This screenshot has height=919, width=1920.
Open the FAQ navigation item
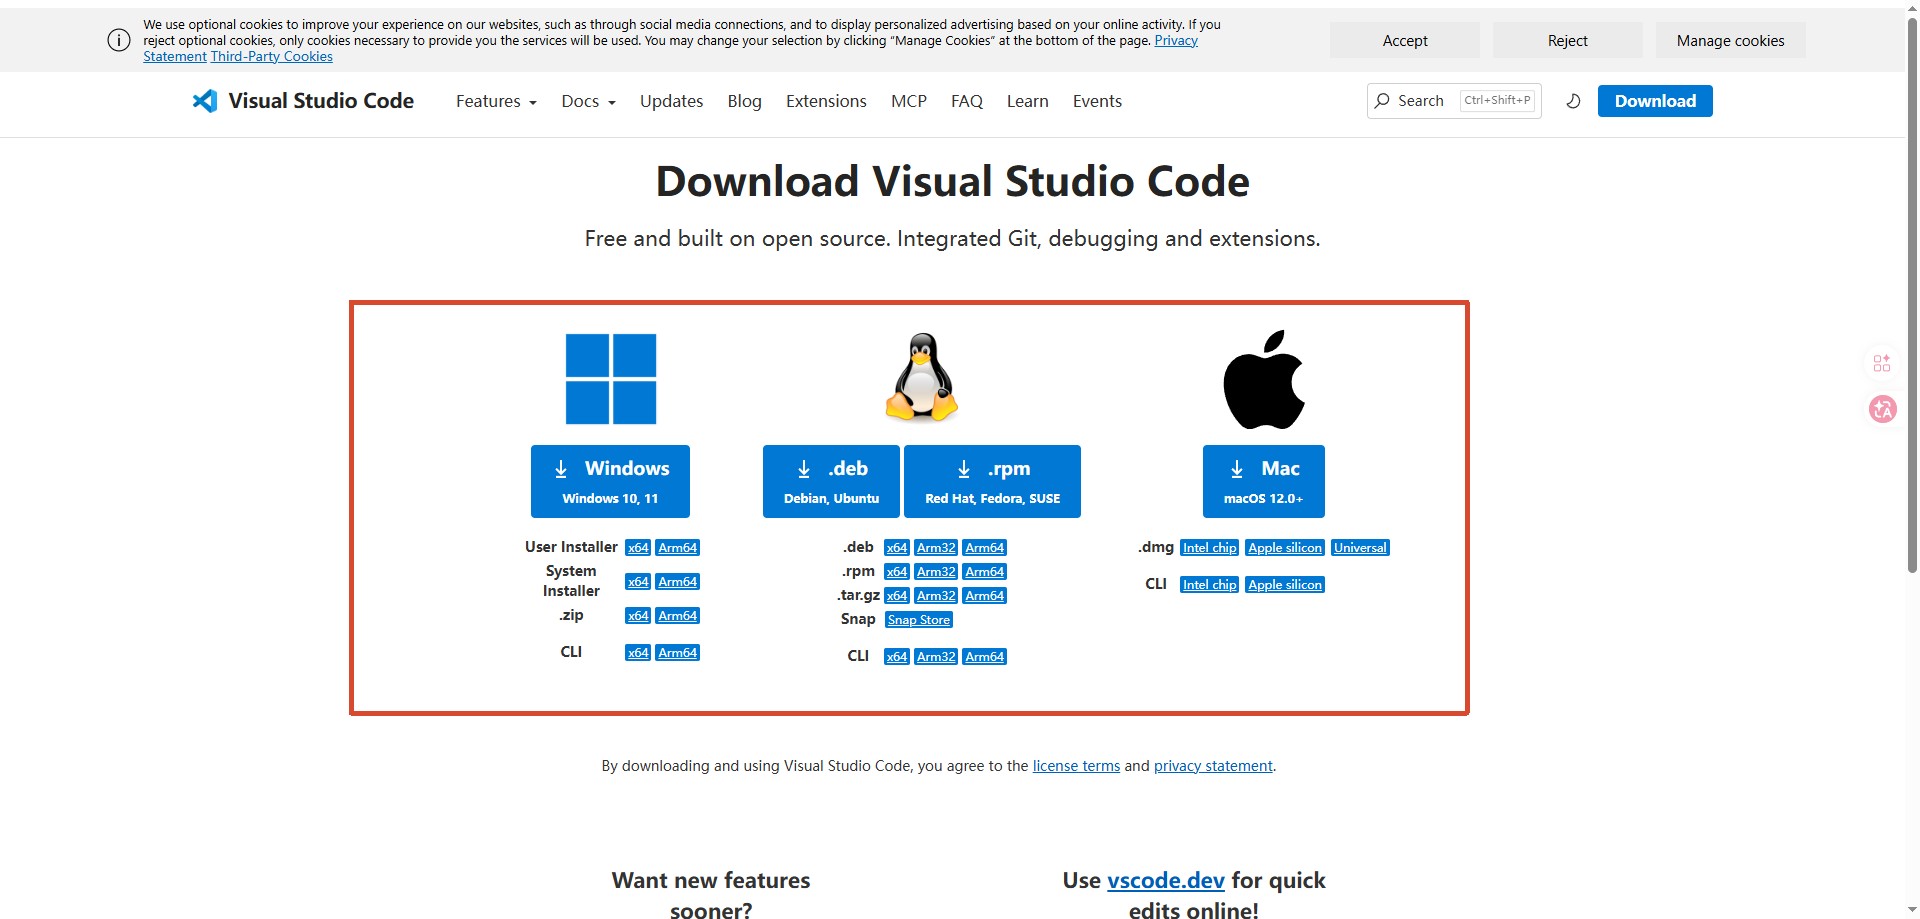click(967, 101)
